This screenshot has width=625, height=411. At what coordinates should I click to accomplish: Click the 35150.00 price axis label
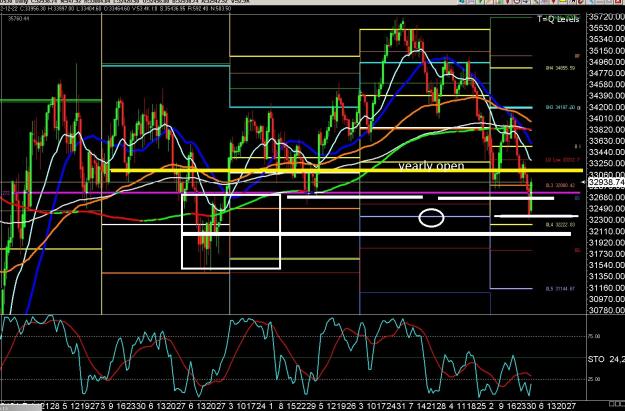[x=607, y=51]
